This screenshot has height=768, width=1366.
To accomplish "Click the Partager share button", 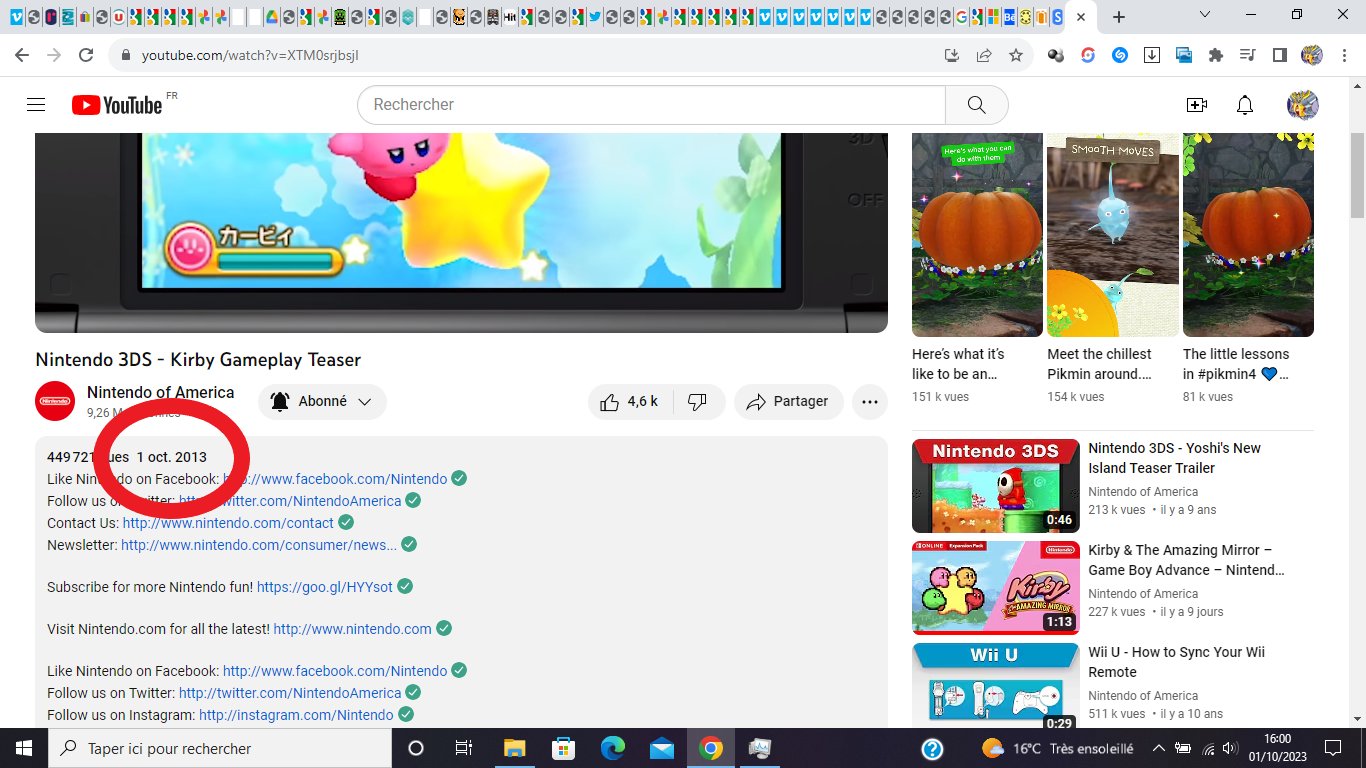I will click(x=788, y=402).
